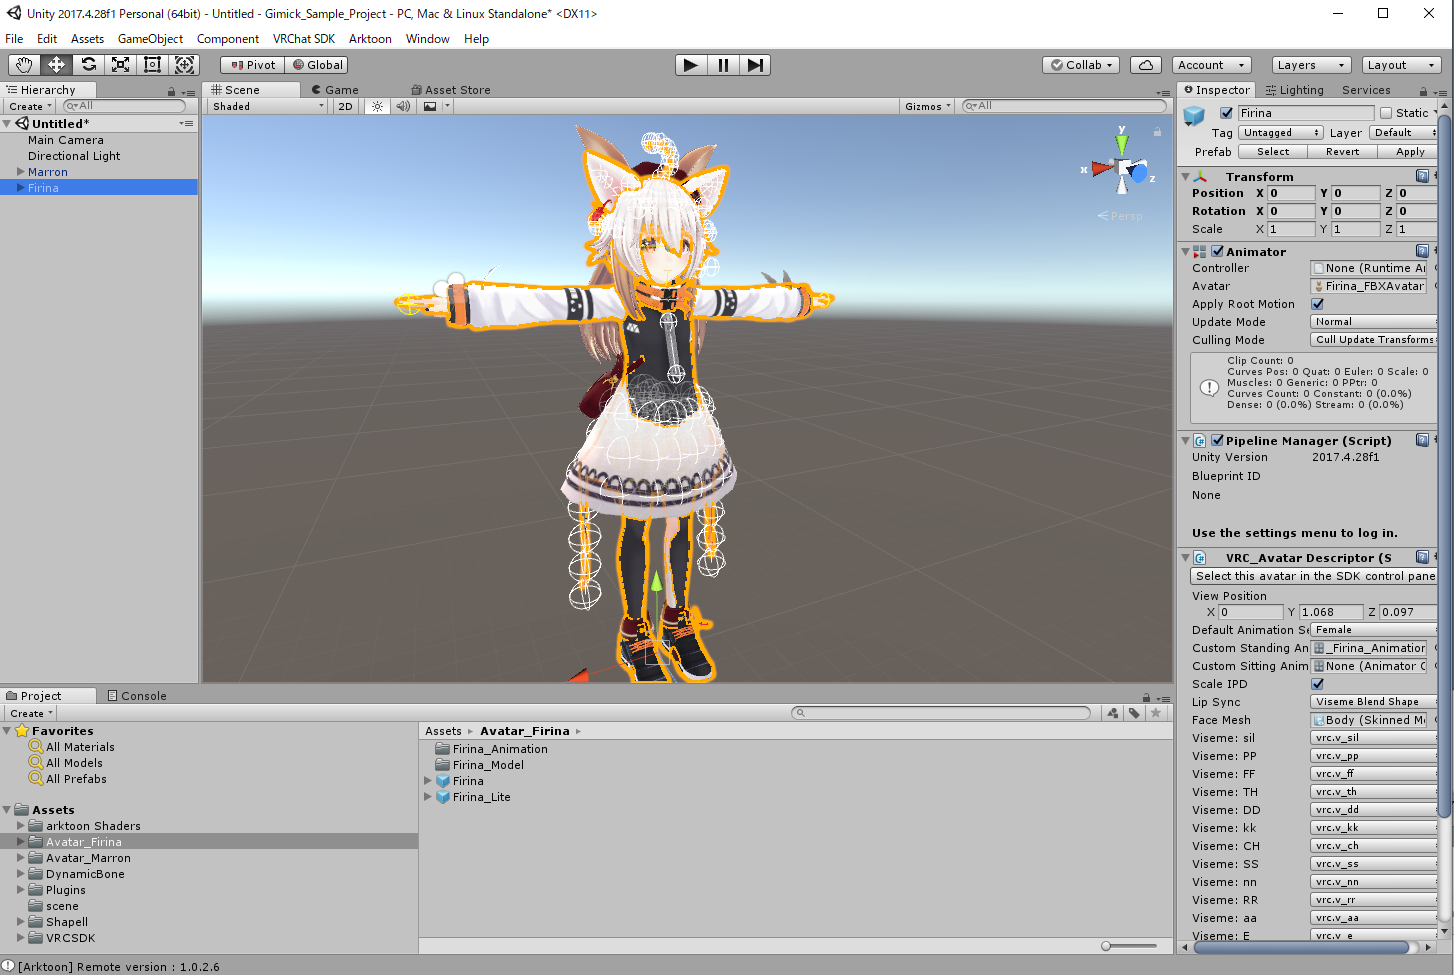This screenshot has height=975, width=1454.
Task: Click the Step forward button
Action: point(755,65)
